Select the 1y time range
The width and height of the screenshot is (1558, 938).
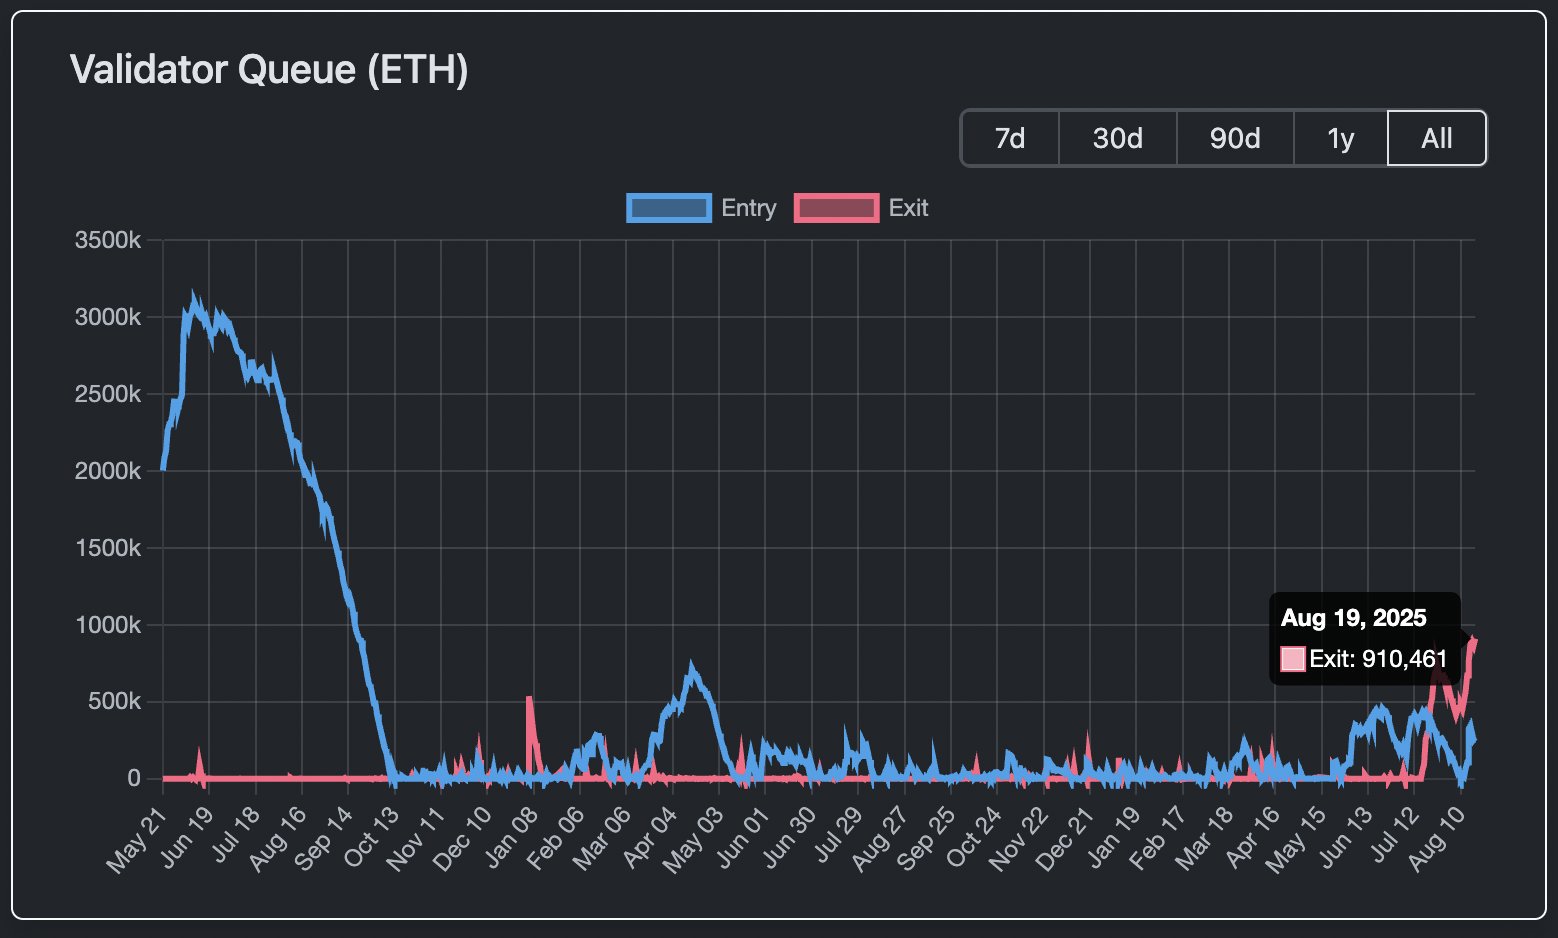coord(1340,138)
